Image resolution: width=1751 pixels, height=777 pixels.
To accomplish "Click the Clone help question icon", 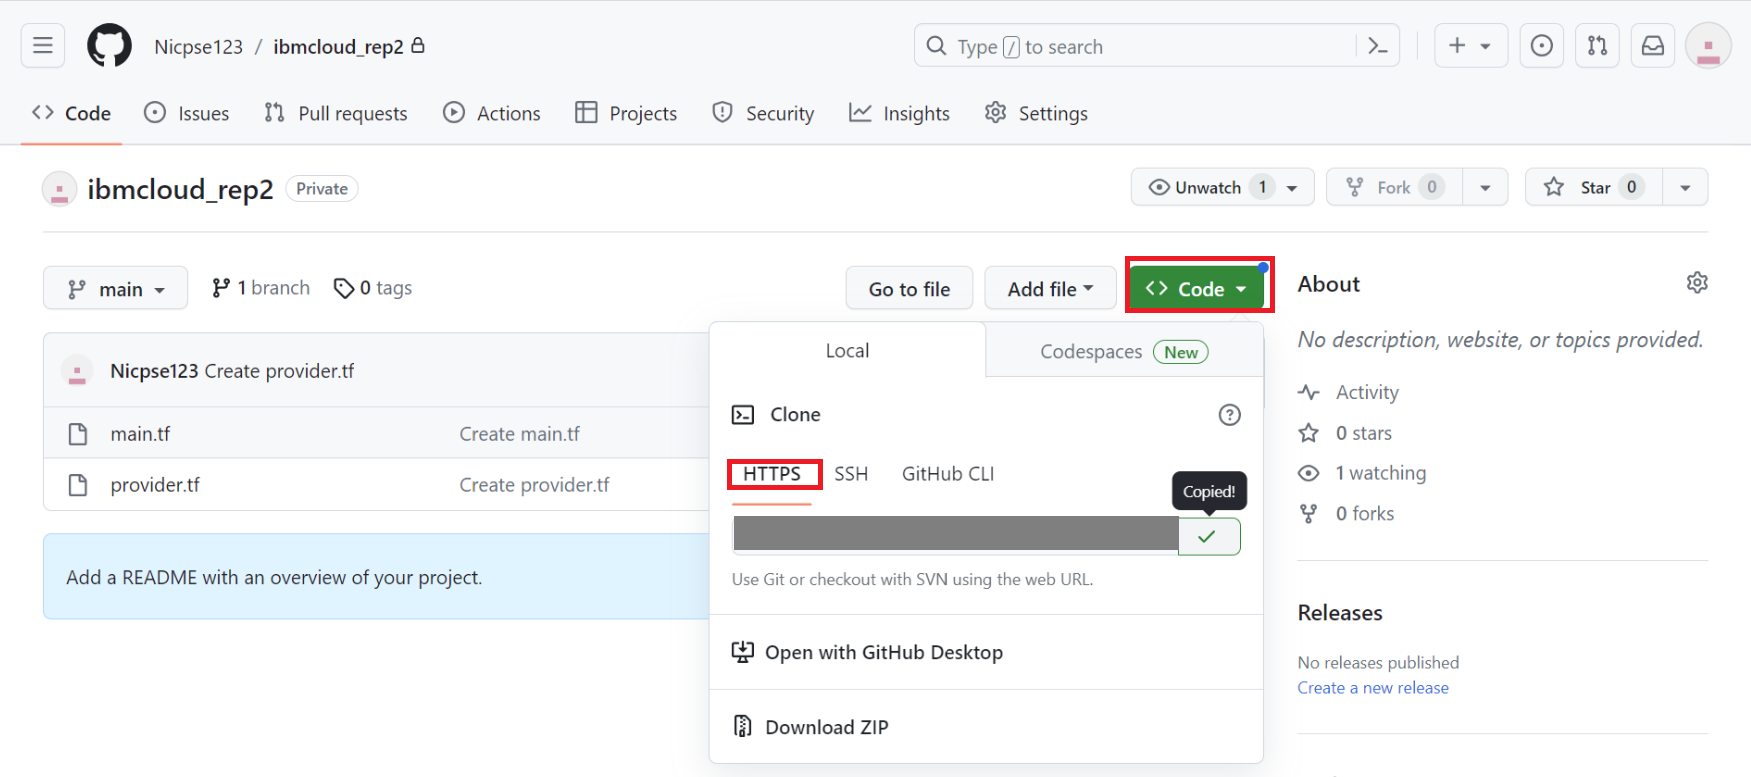I will 1229,415.
